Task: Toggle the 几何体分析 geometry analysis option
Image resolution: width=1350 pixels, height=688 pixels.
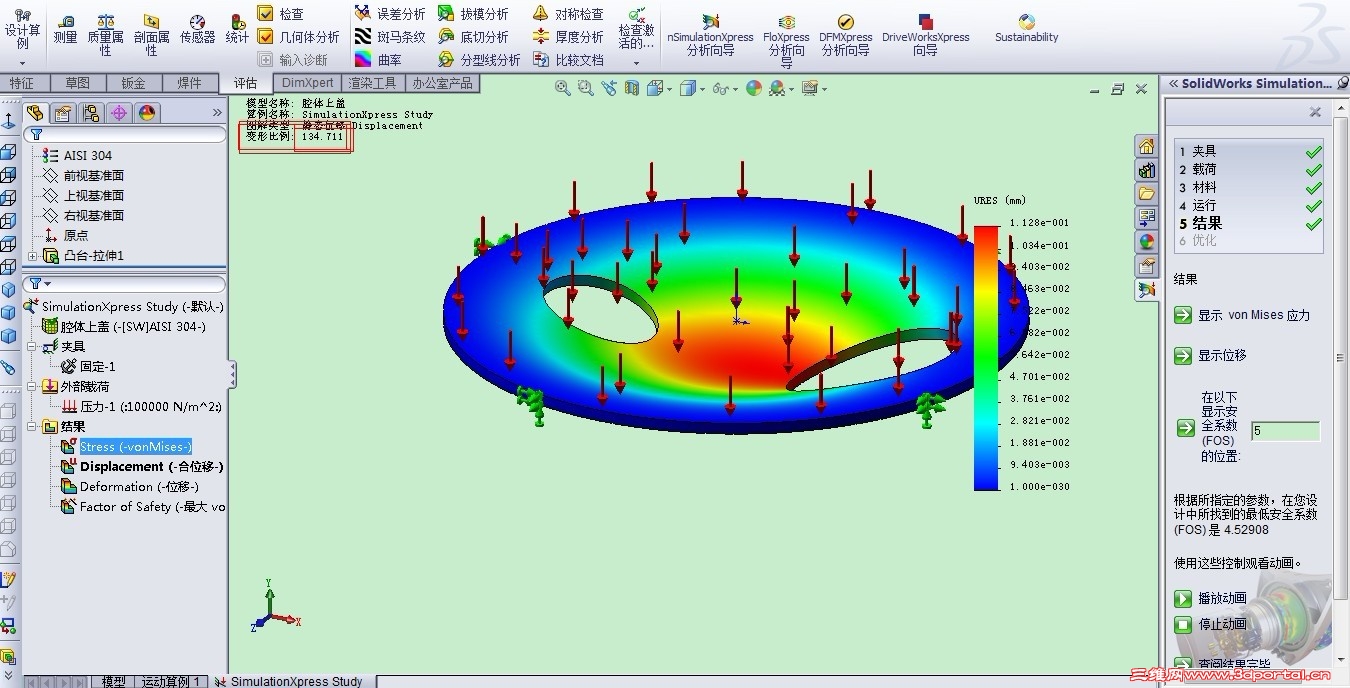Action: pyautogui.click(x=298, y=37)
